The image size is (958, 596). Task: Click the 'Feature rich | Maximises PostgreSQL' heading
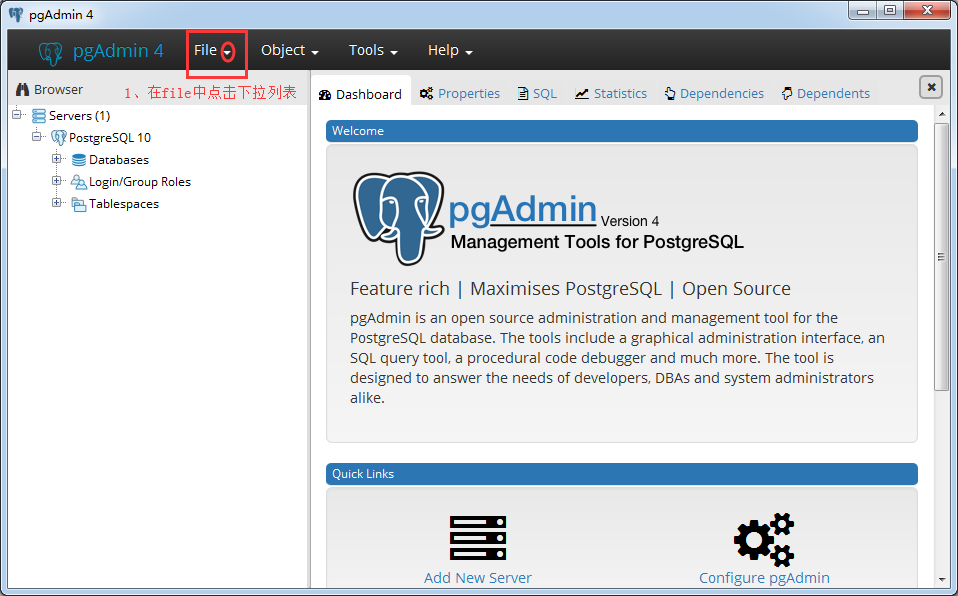click(570, 289)
